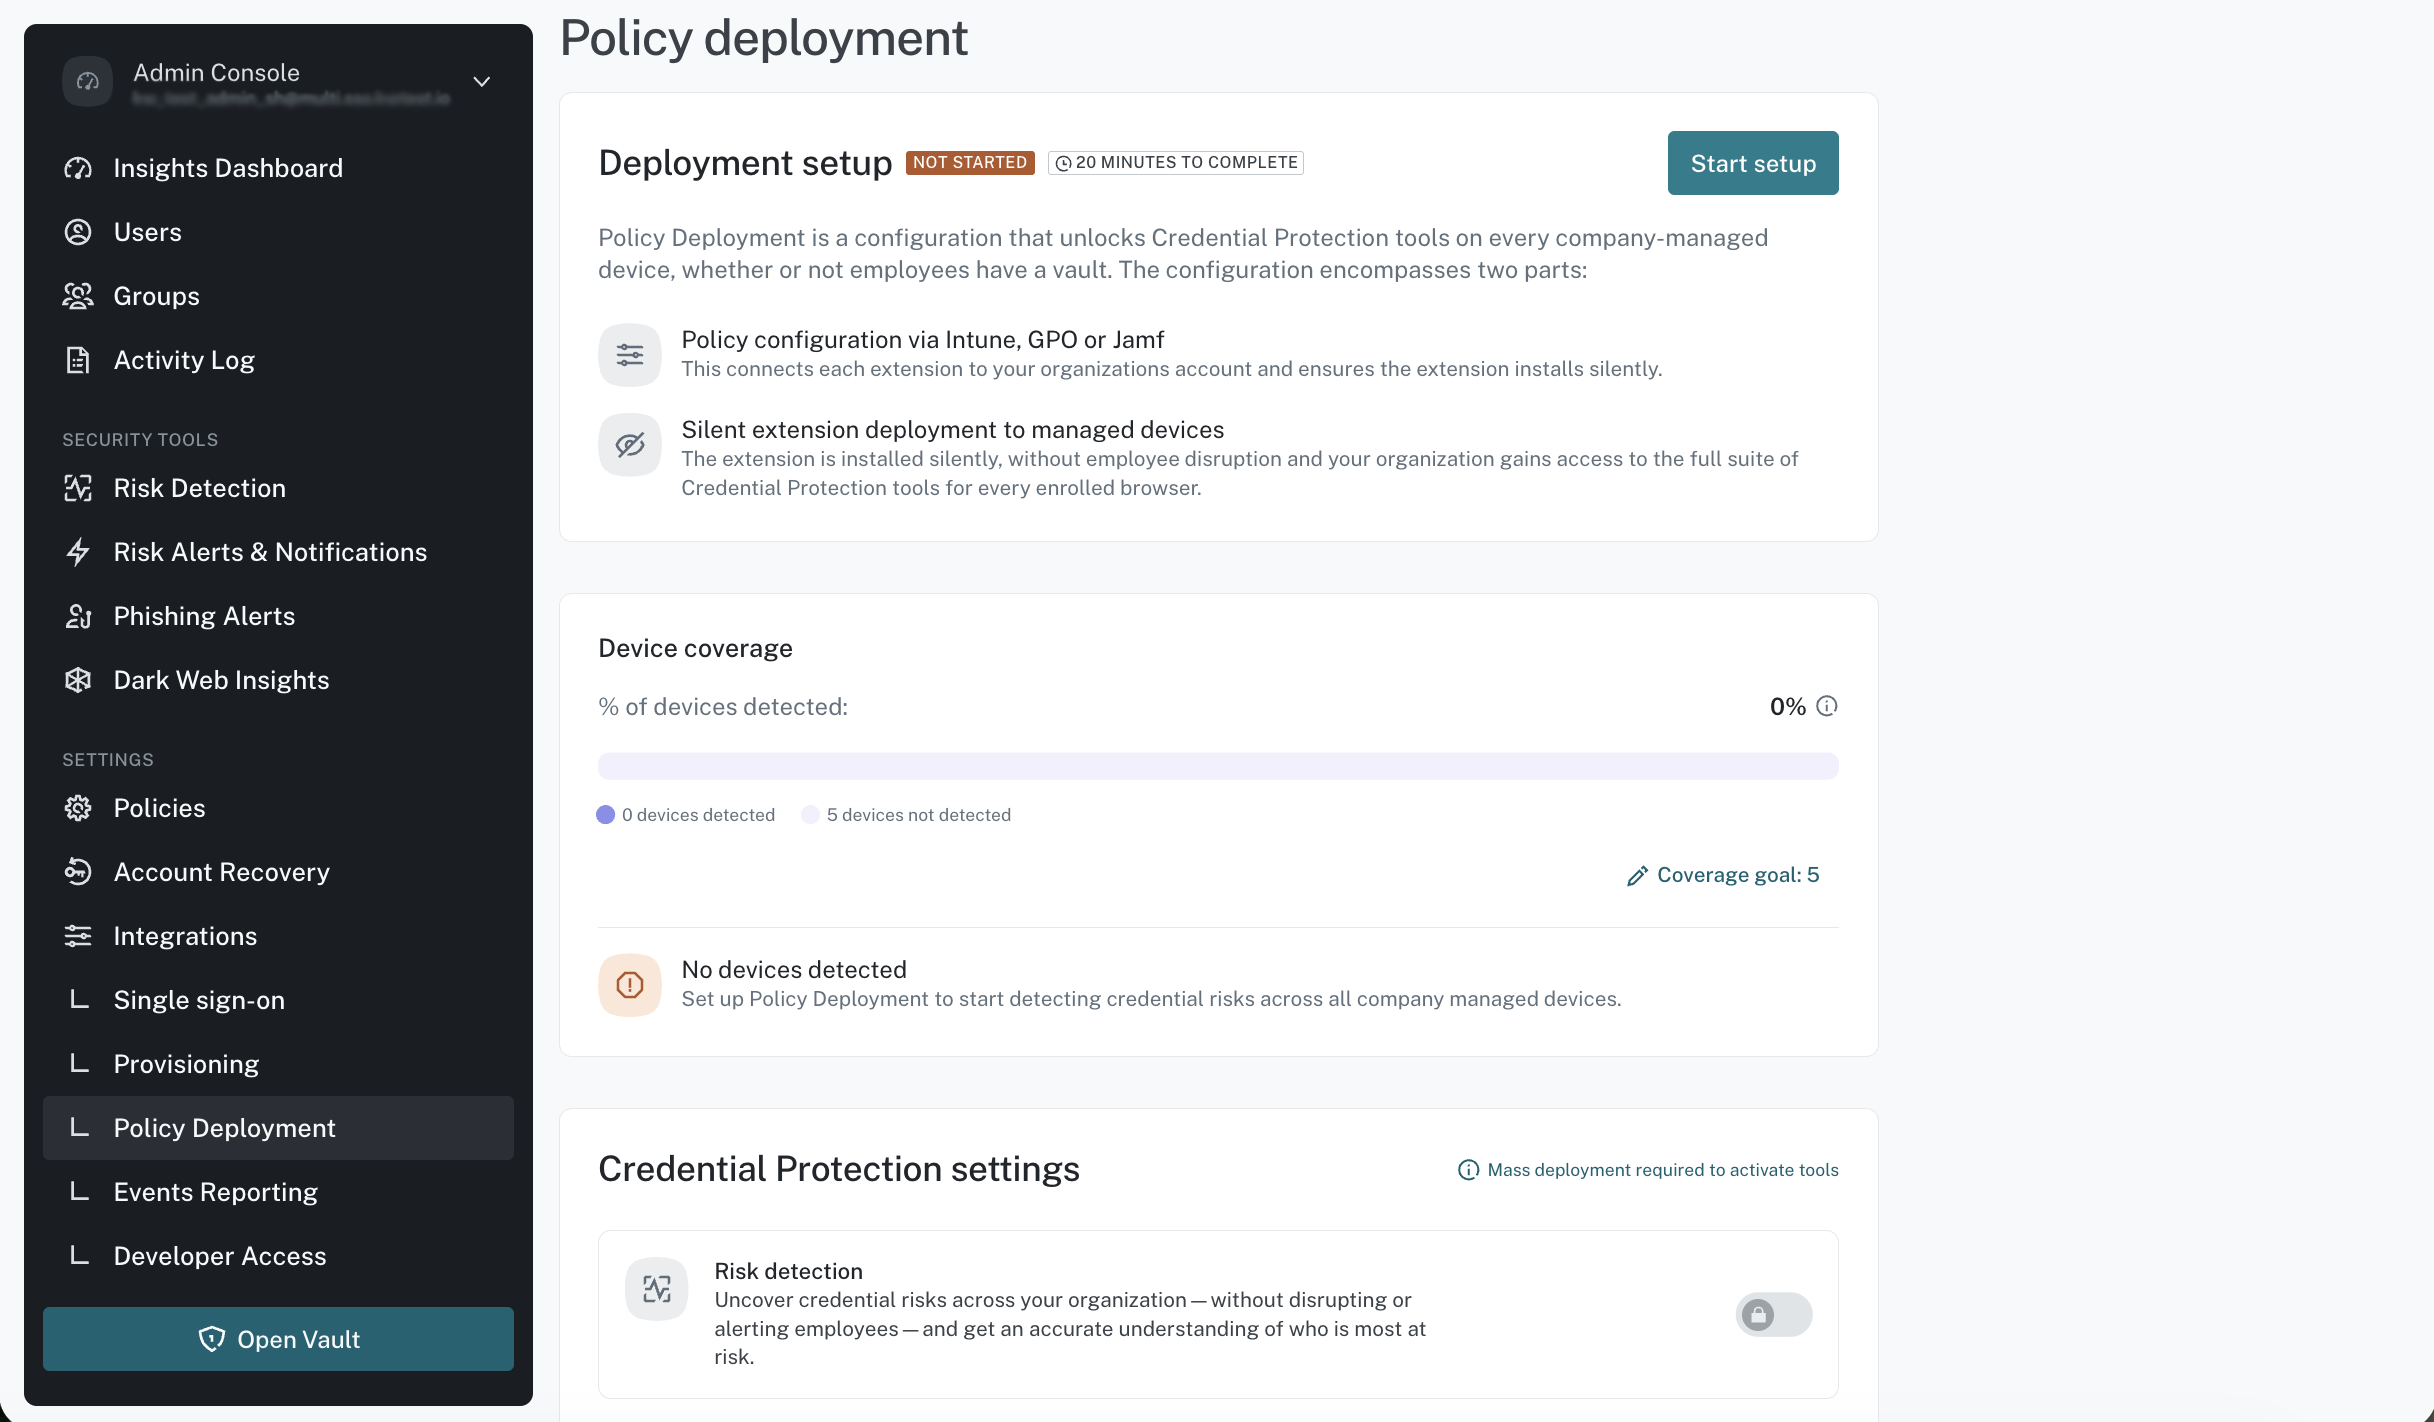The image size is (2434, 1422).
Task: Open the Admin Console switcher header
Action: click(x=278, y=82)
